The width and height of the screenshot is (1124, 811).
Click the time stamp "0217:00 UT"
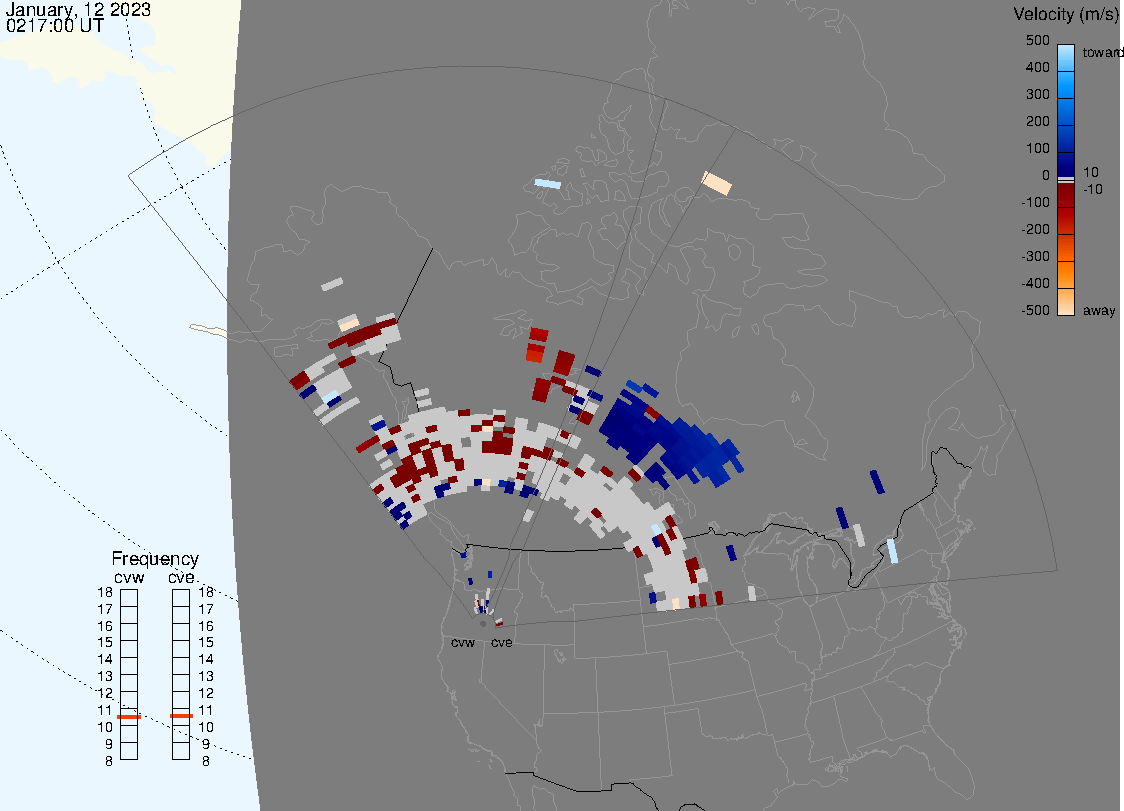(x=54, y=26)
